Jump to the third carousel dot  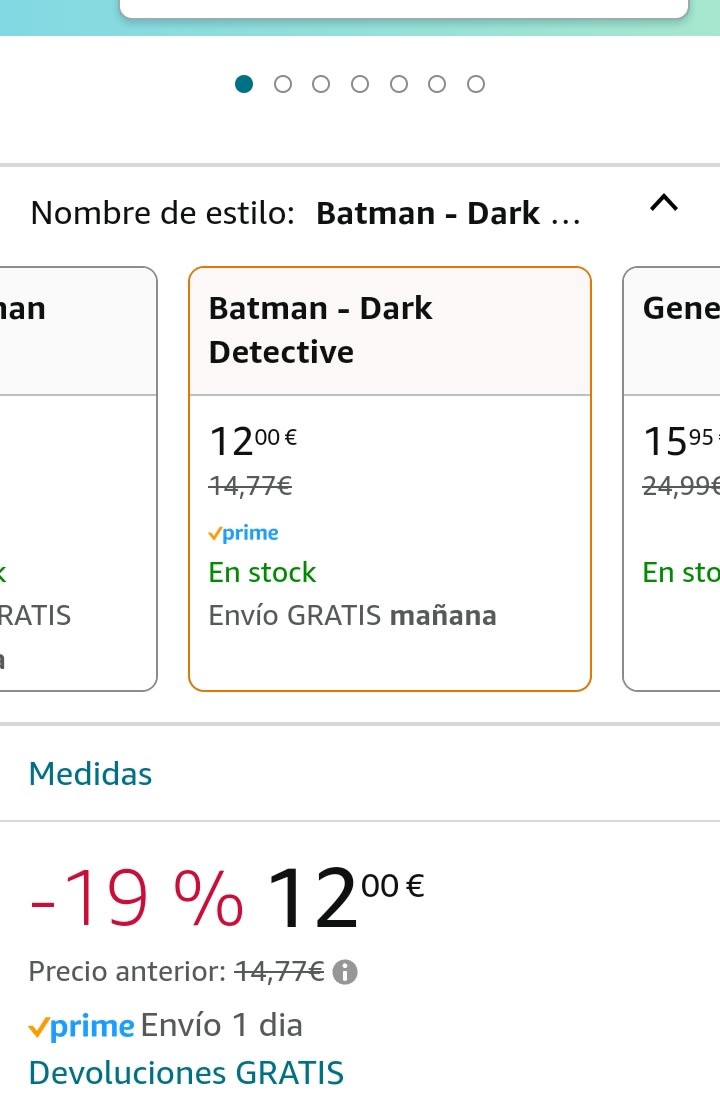321,84
